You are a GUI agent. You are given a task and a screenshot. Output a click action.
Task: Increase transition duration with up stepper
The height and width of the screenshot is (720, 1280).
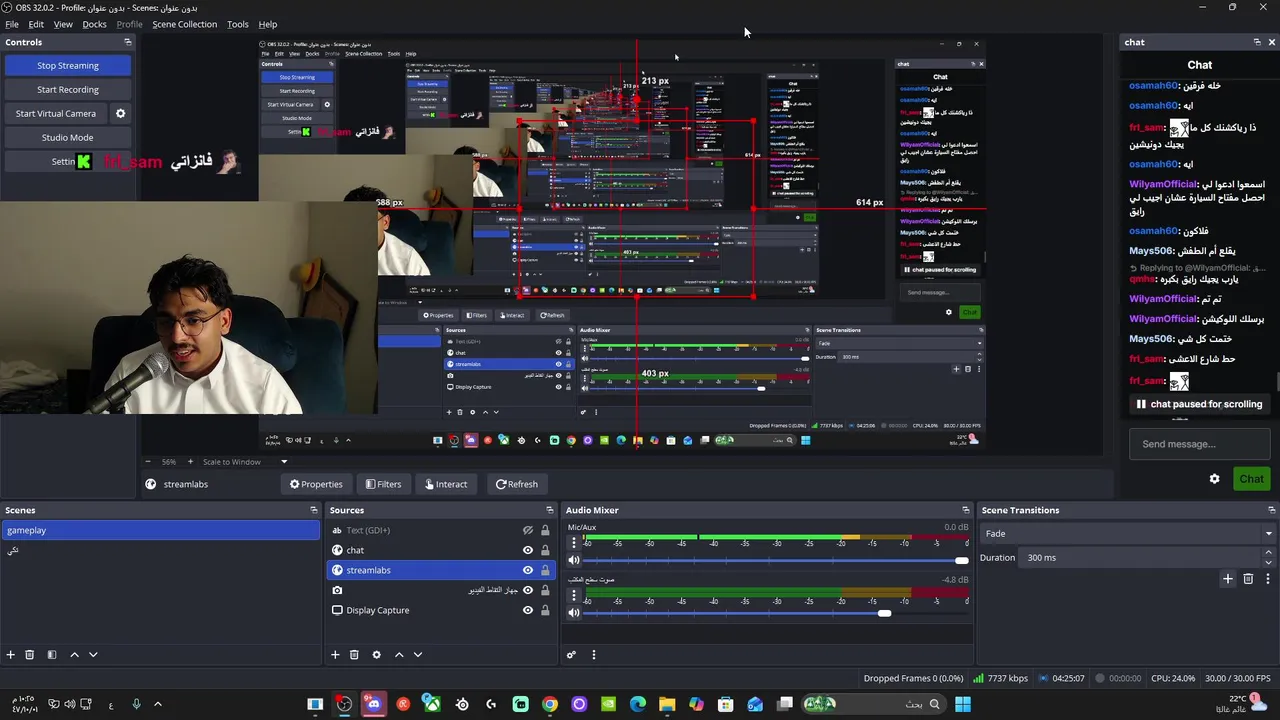[x=1268, y=554]
